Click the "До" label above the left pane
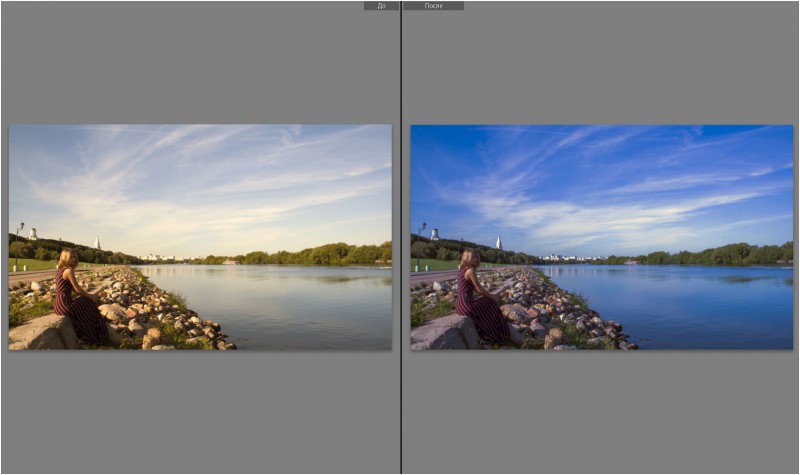Viewport: 800px width, 475px height. point(381,6)
